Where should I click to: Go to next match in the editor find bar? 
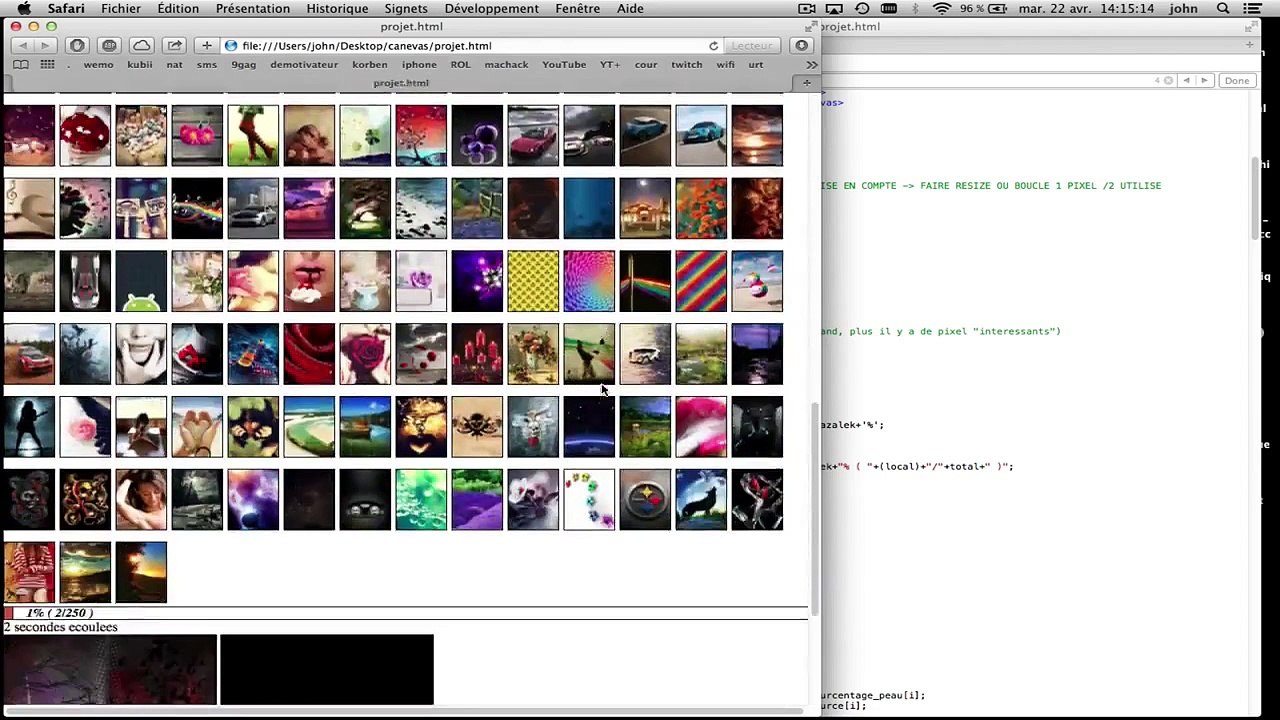[1204, 81]
